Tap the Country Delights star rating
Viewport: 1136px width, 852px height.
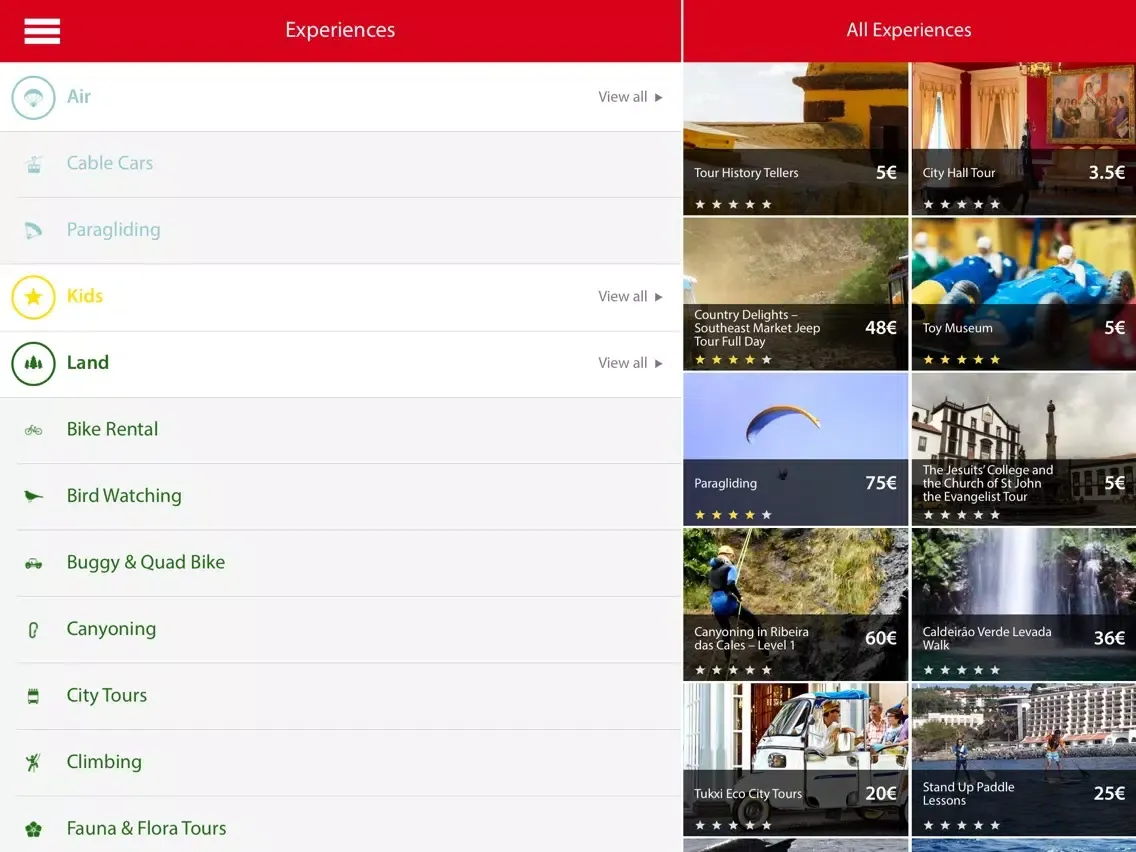[x=733, y=359]
